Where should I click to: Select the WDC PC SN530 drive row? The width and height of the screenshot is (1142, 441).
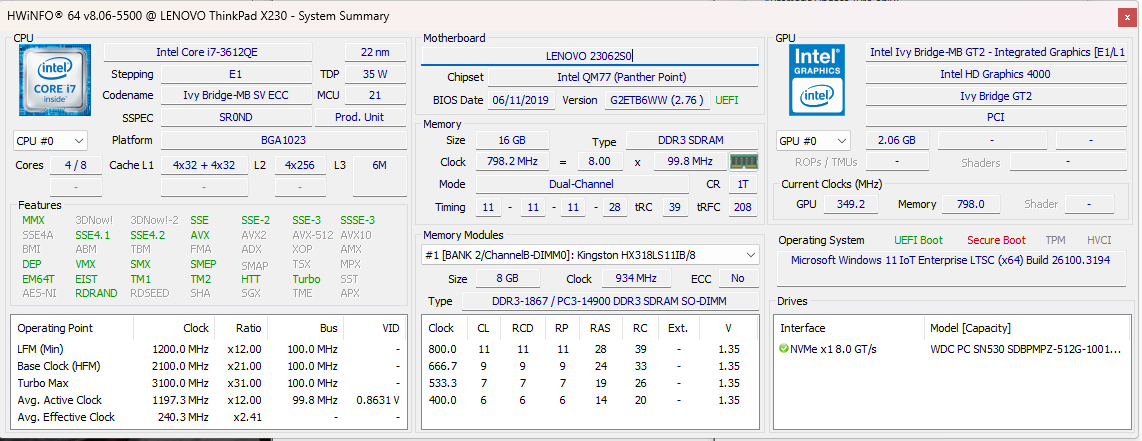coord(951,349)
